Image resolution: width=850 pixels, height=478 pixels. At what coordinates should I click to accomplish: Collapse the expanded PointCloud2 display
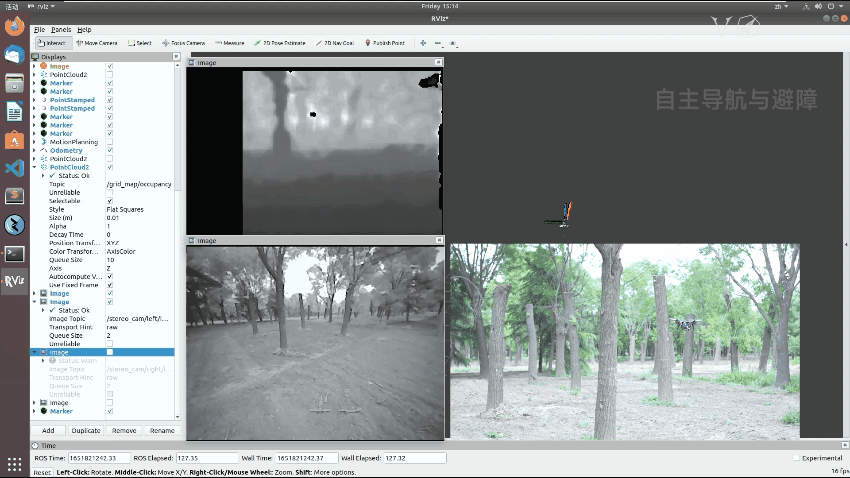(34, 167)
